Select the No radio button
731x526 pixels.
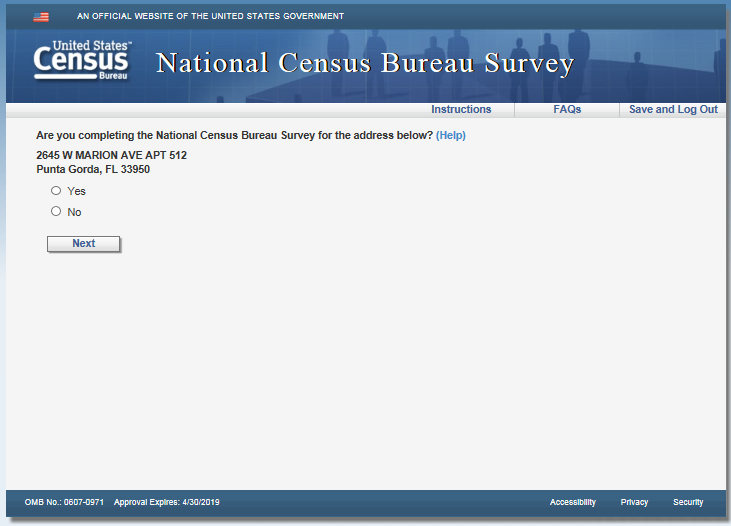coord(56,211)
